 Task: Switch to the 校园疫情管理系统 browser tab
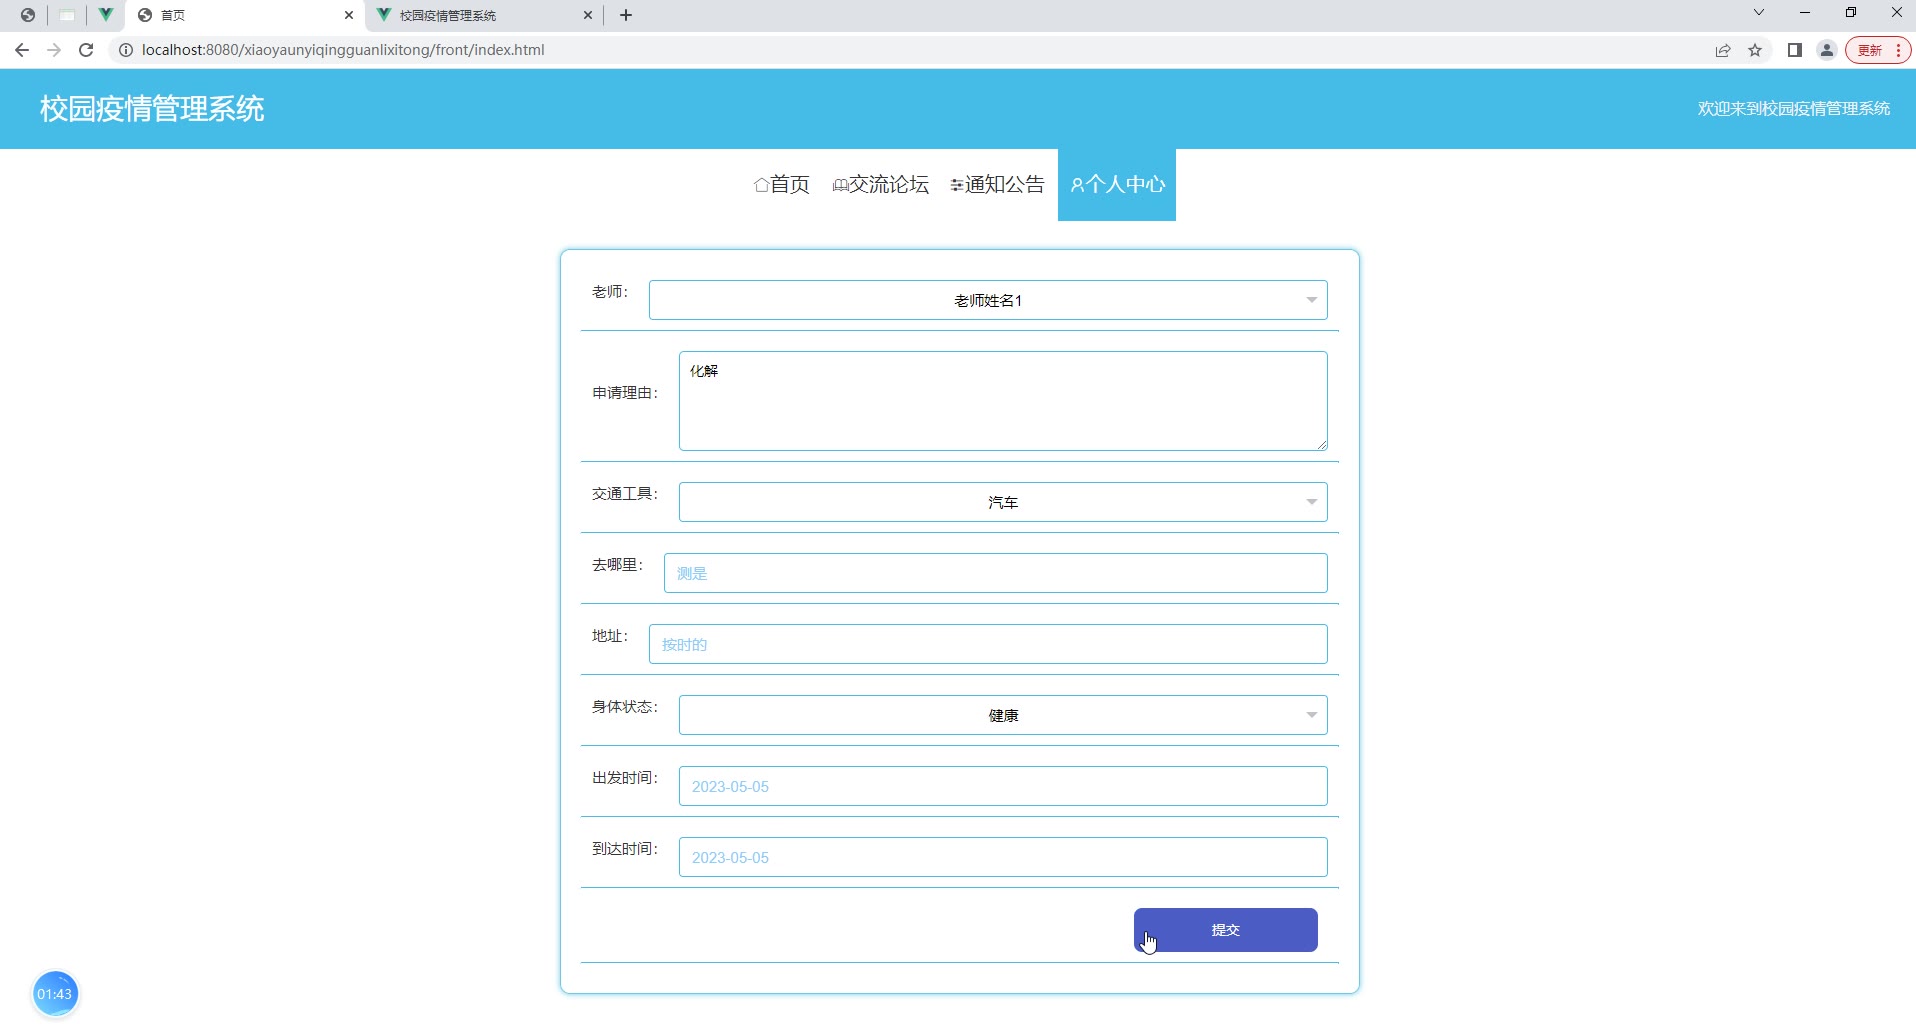click(x=484, y=15)
